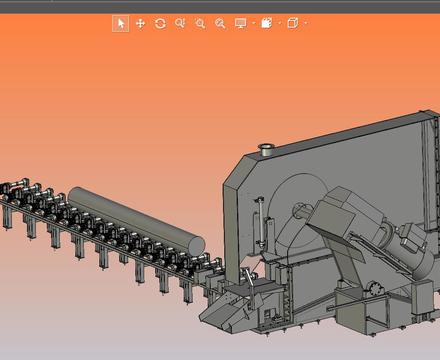Image resolution: width=440 pixels, height=360 pixels.
Task: Choose the third zoom magnifier tool
Action: click(220, 24)
